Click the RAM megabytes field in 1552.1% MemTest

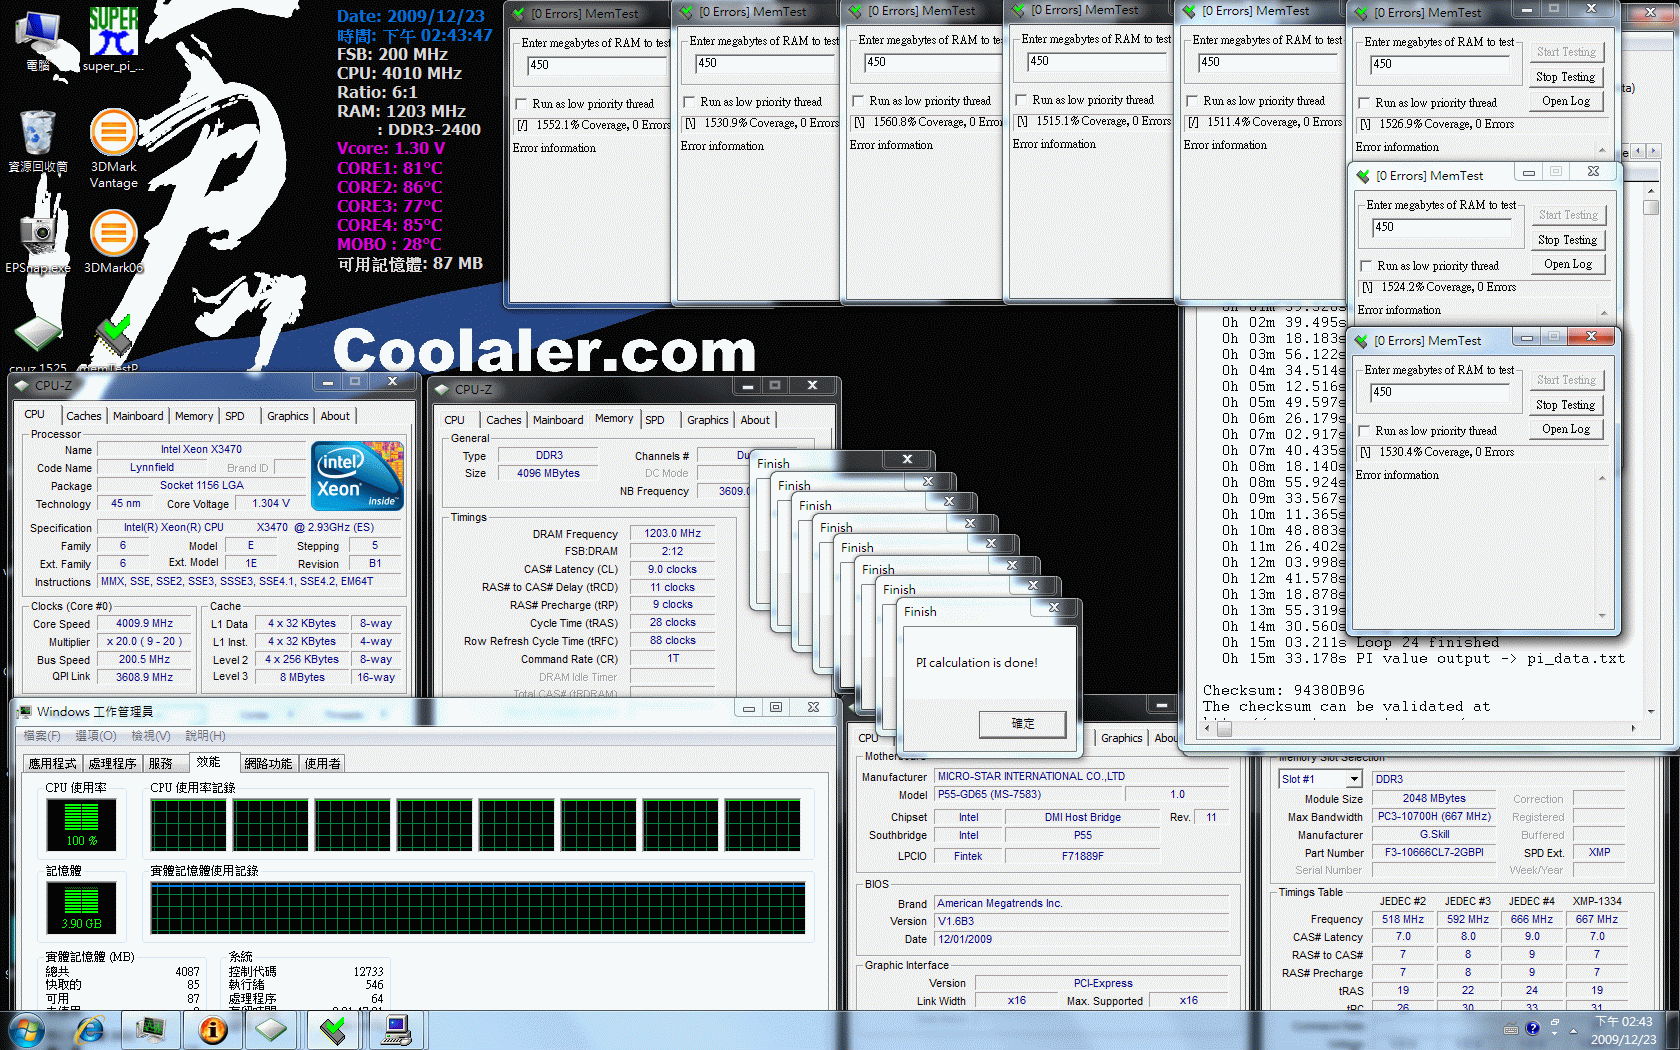click(597, 66)
